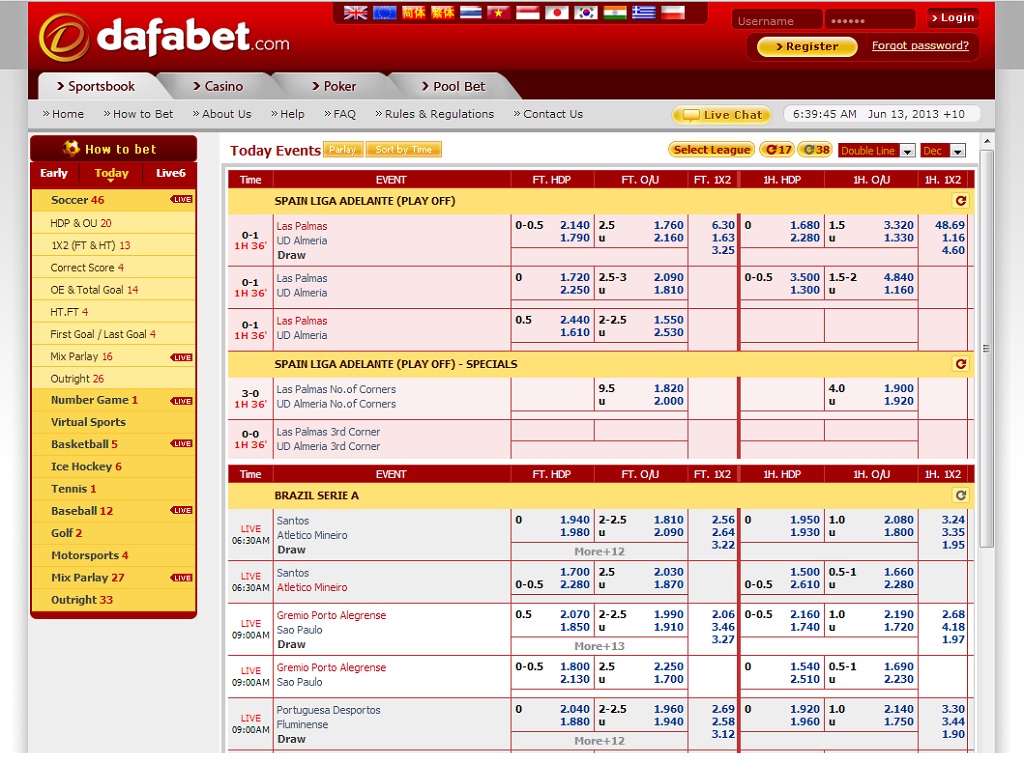
Task: Select the Today events tab
Action: point(112,173)
